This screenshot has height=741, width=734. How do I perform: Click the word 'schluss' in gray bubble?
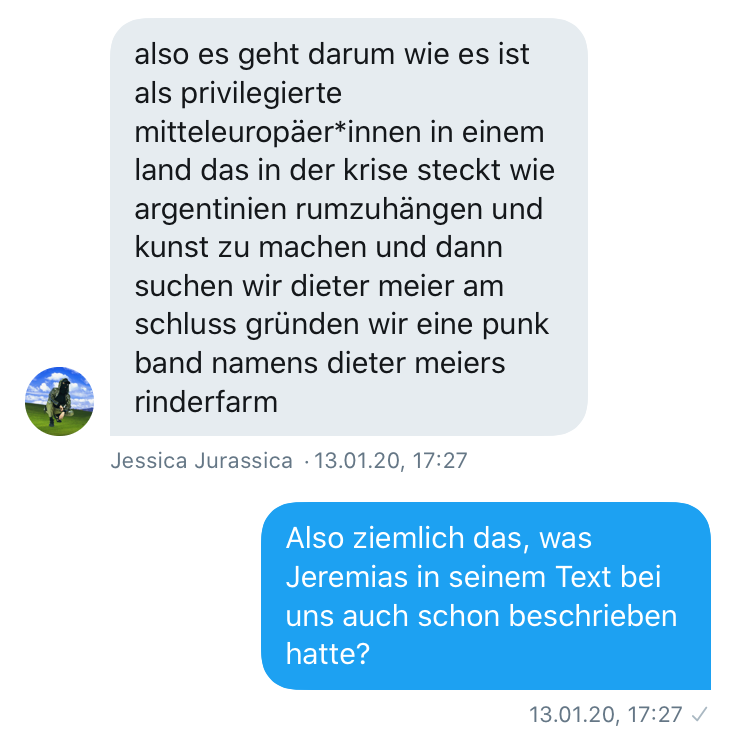185,325
